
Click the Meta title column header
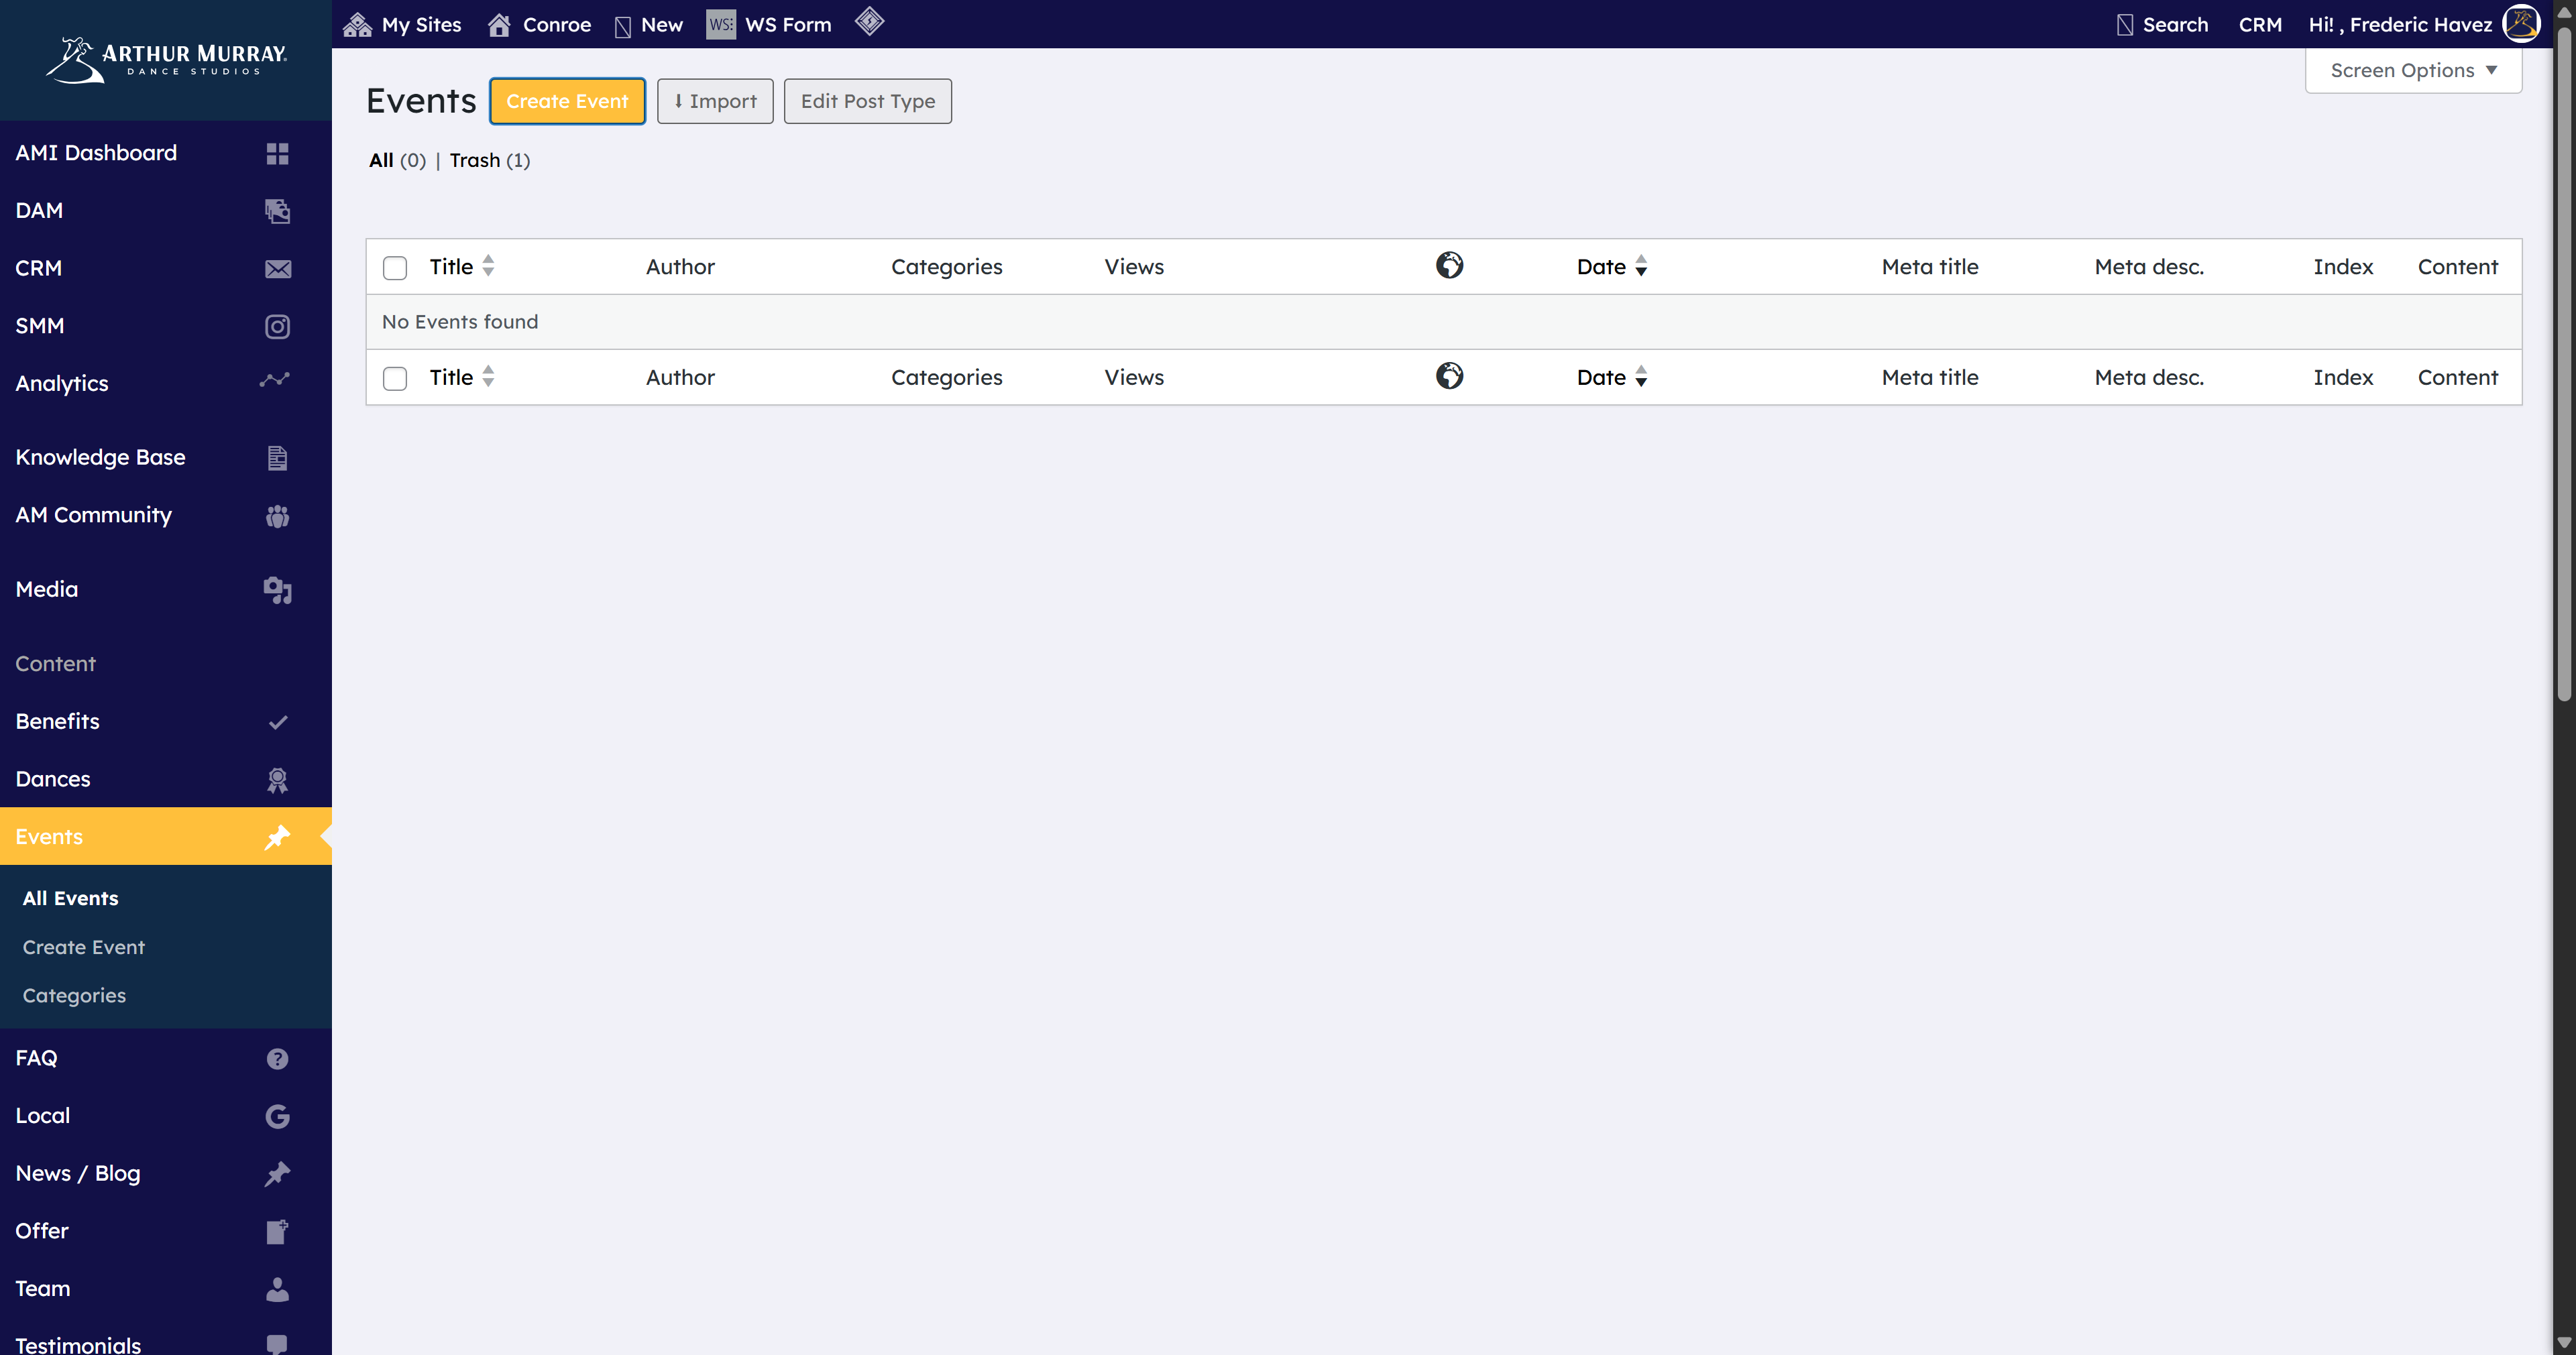1929,267
